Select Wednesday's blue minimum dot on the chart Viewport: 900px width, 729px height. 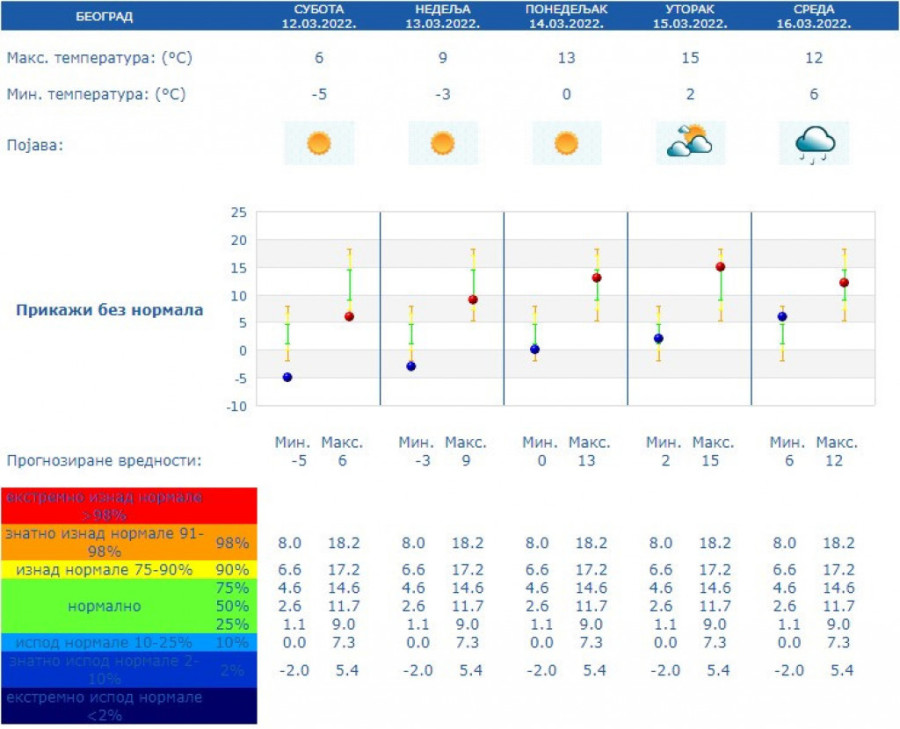(x=782, y=316)
